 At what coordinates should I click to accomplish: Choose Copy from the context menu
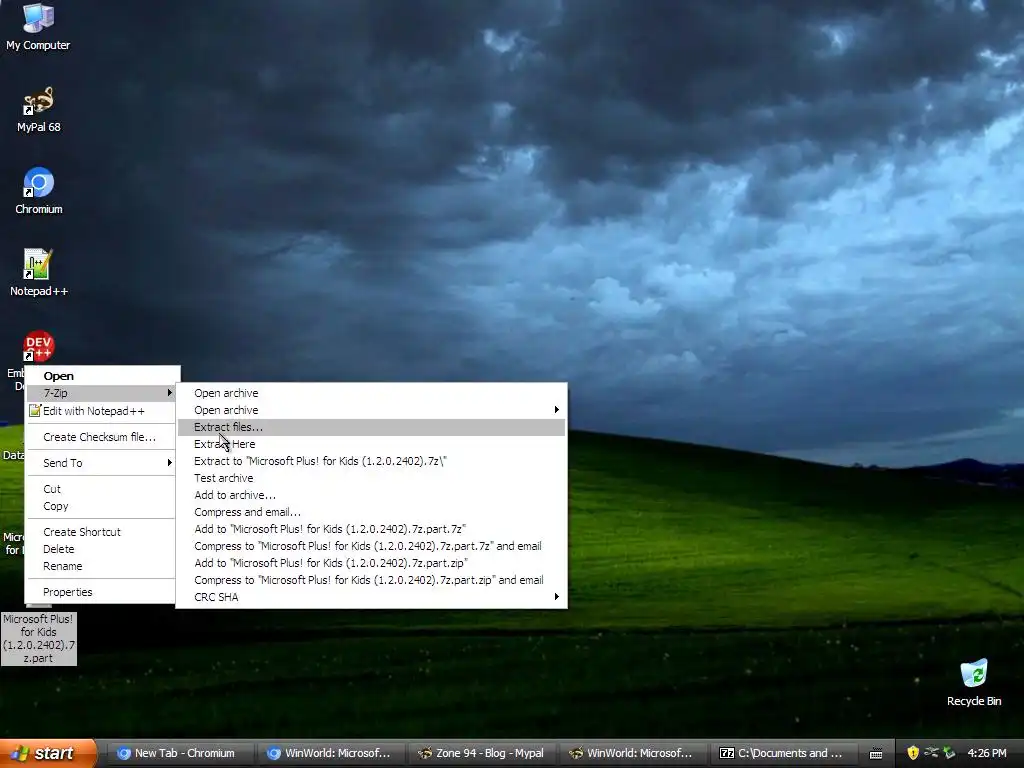pos(102,505)
